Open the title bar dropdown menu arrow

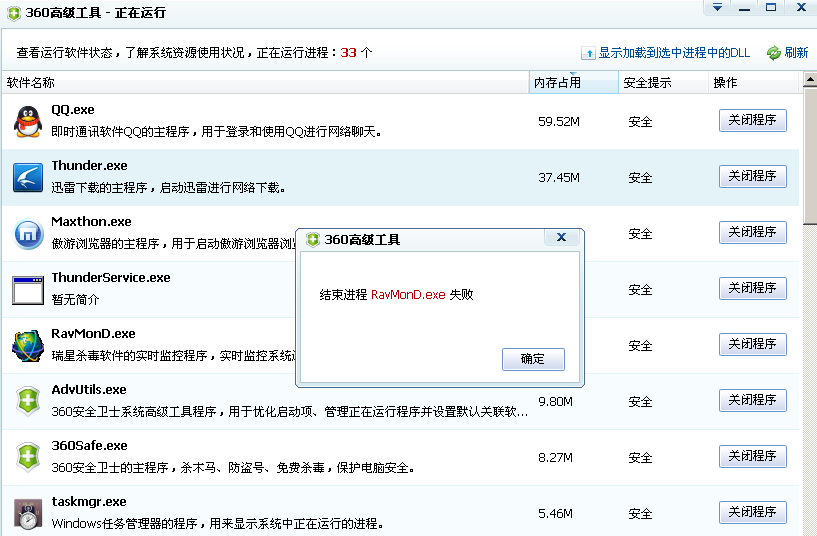[717, 7]
